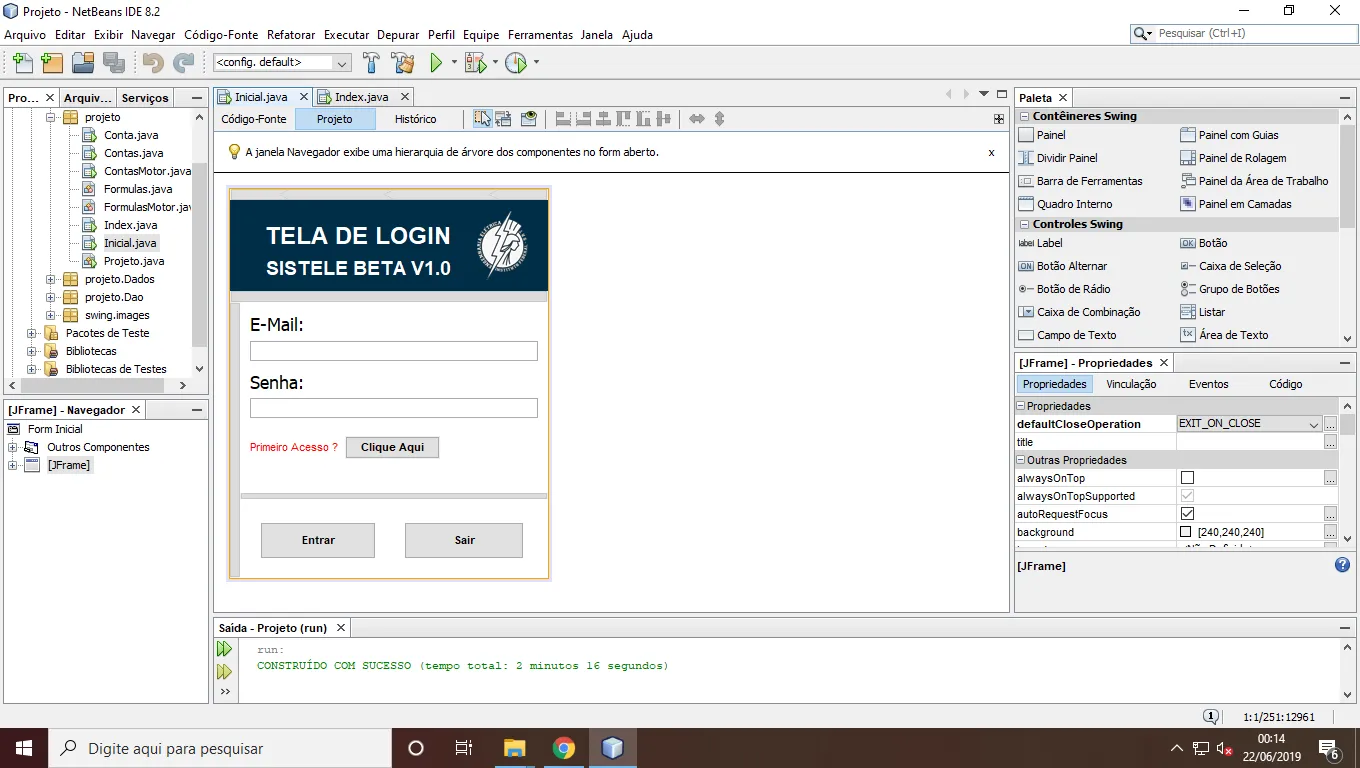Open the config. default dropdown
1360x768 pixels.
pos(282,63)
